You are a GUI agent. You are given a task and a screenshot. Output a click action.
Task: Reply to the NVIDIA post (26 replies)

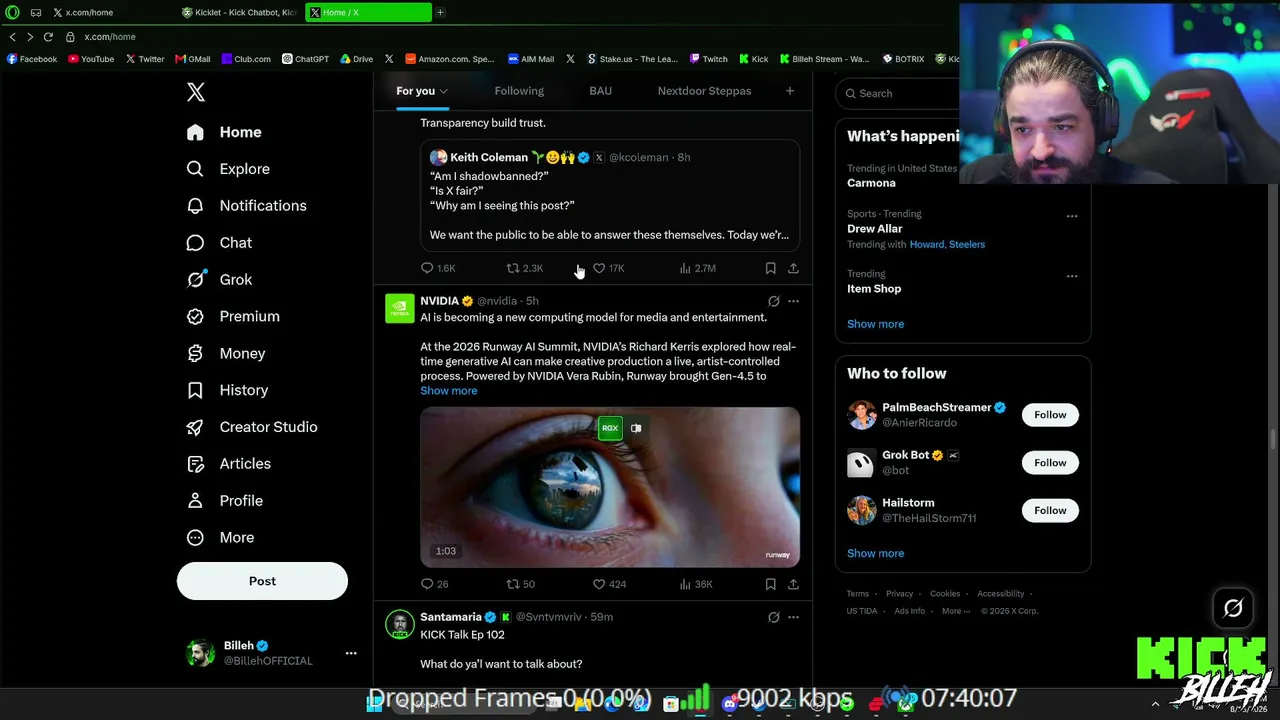[x=435, y=584]
